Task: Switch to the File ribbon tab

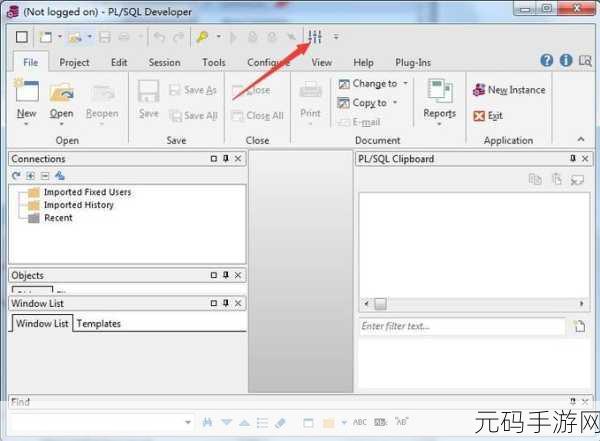Action: click(x=31, y=62)
